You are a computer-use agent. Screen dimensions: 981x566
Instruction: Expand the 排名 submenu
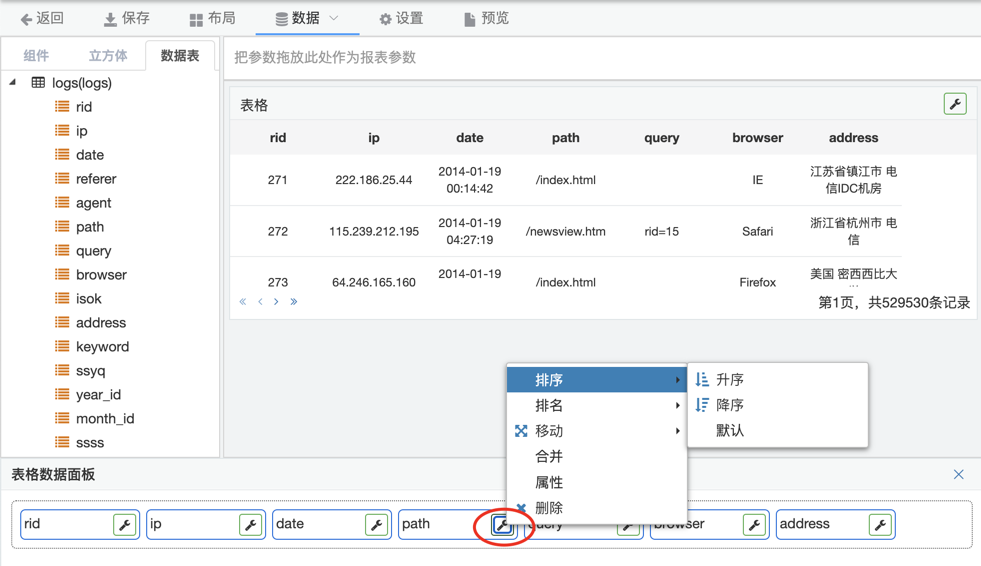[x=596, y=405]
